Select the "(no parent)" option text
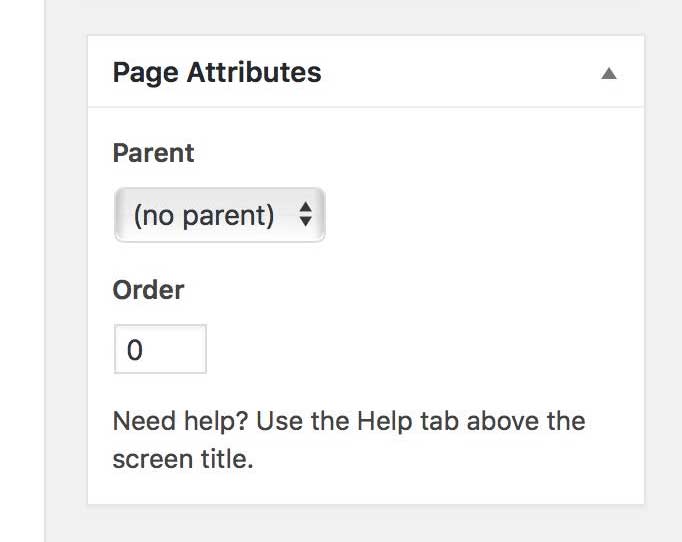This screenshot has height=542, width=682. click(204, 215)
